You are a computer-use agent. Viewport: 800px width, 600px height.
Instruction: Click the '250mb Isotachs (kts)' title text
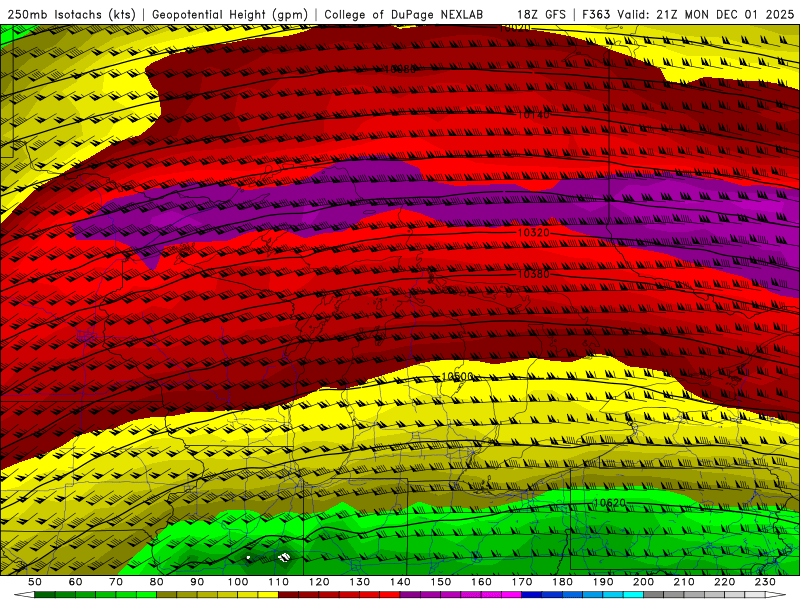[71, 14]
